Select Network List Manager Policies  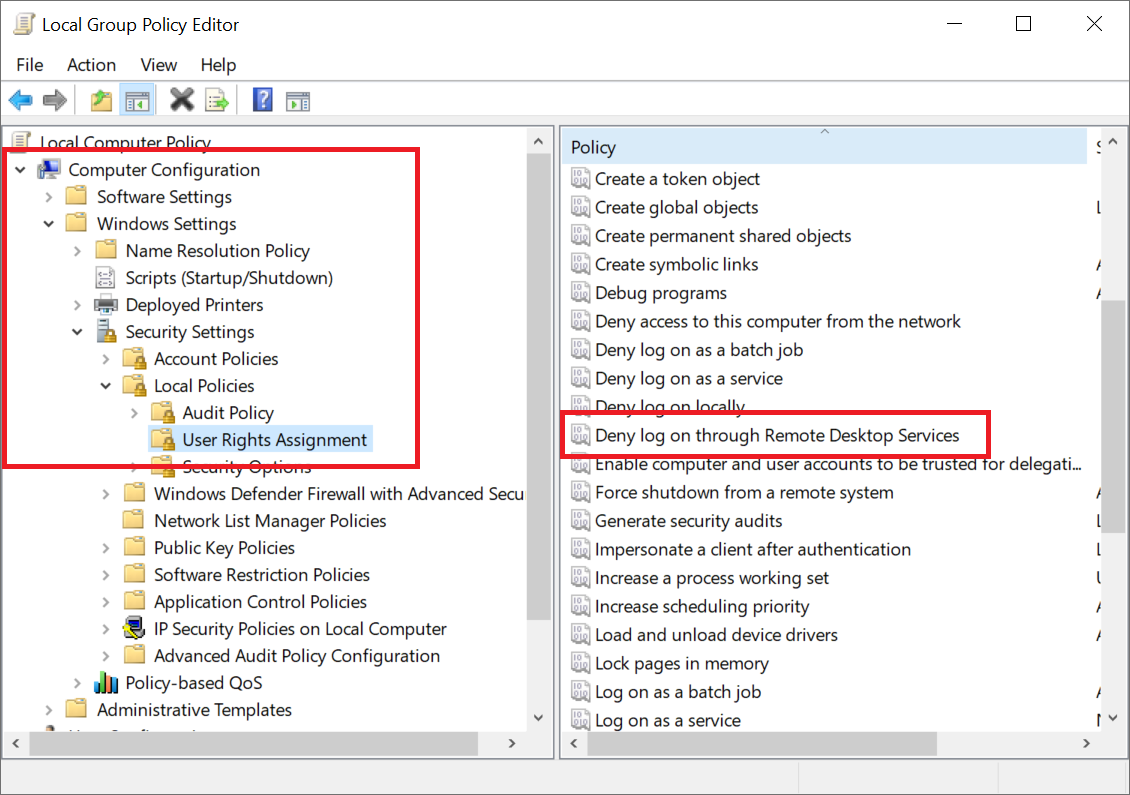[x=270, y=520]
